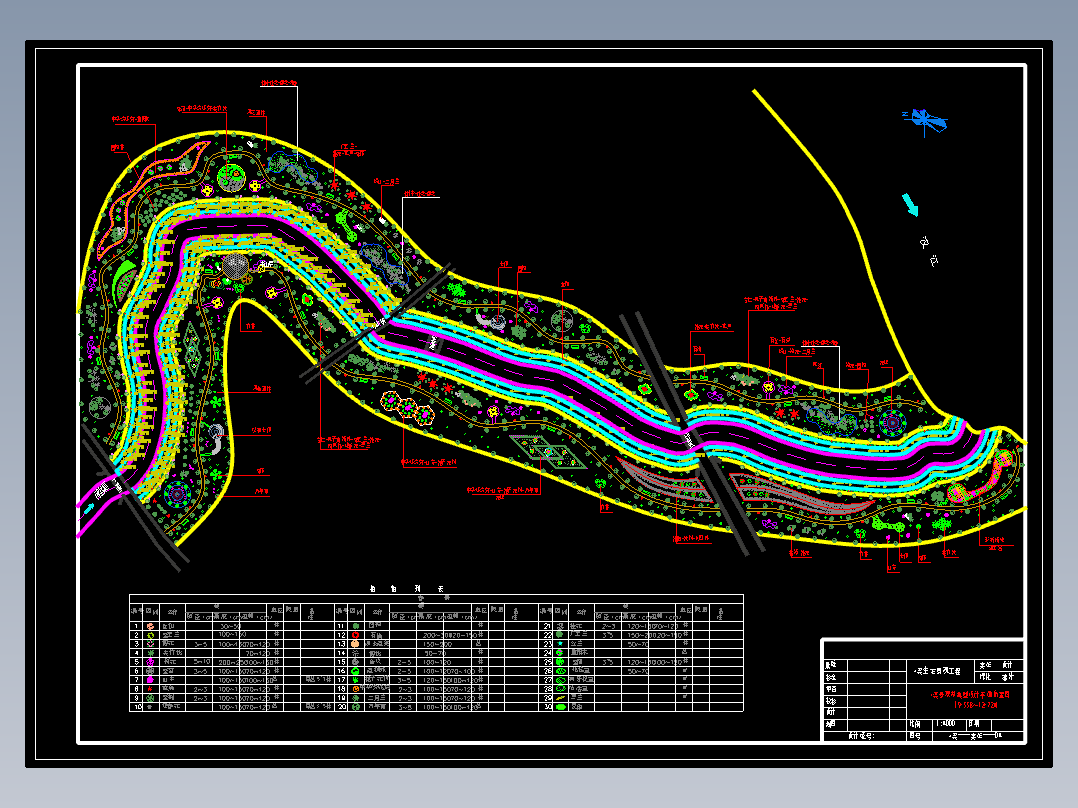The height and width of the screenshot is (808, 1078).
Task: Click row number 10 in the plant table
Action: pyautogui.click(x=137, y=707)
